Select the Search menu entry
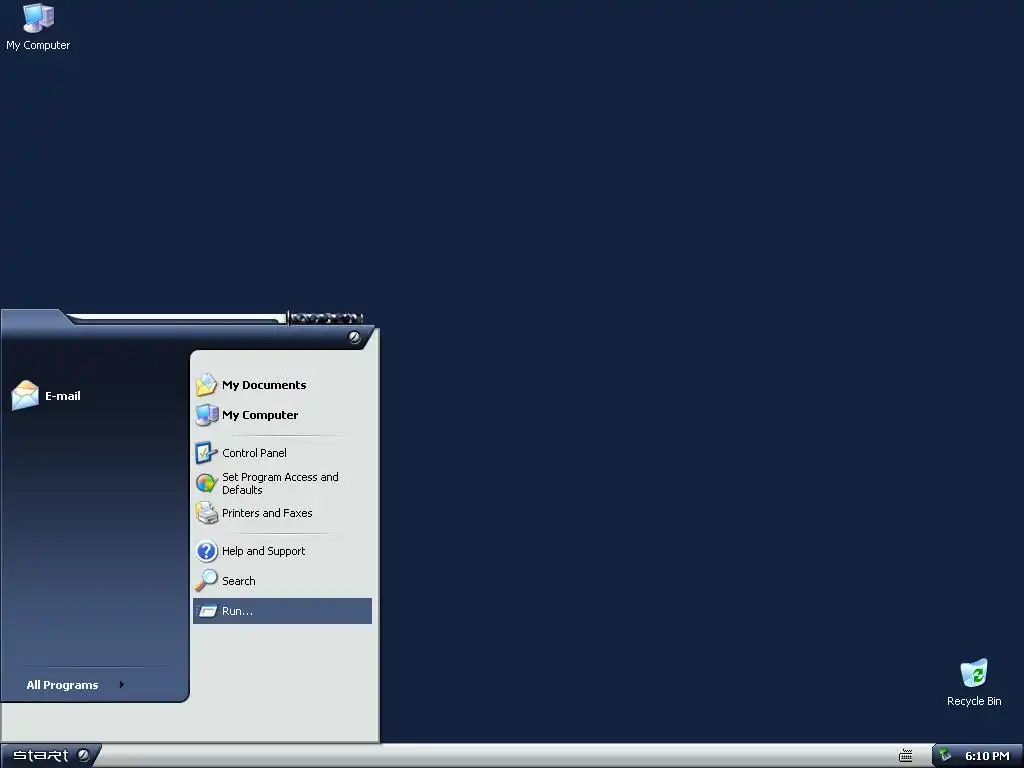This screenshot has height=768, width=1024. click(x=282, y=581)
